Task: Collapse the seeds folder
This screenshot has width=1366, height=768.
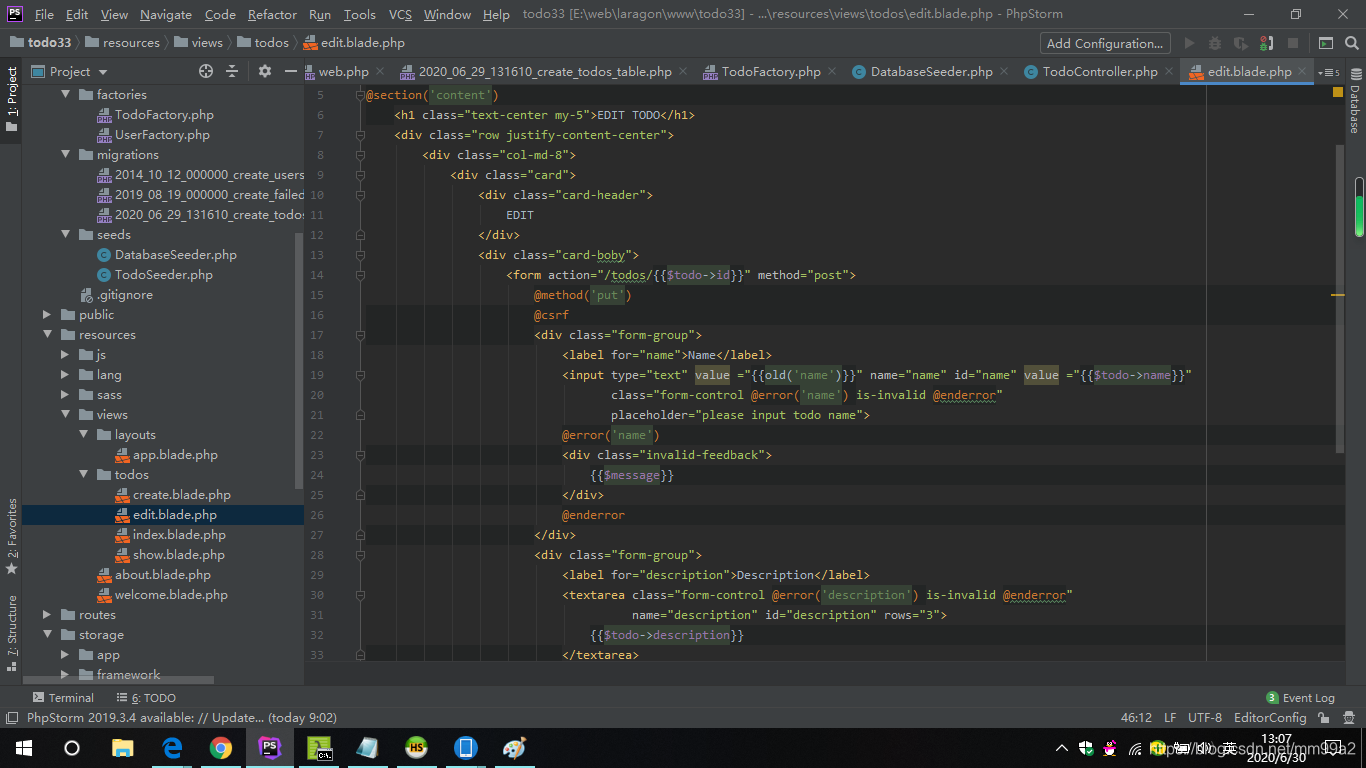Action: 65,235
